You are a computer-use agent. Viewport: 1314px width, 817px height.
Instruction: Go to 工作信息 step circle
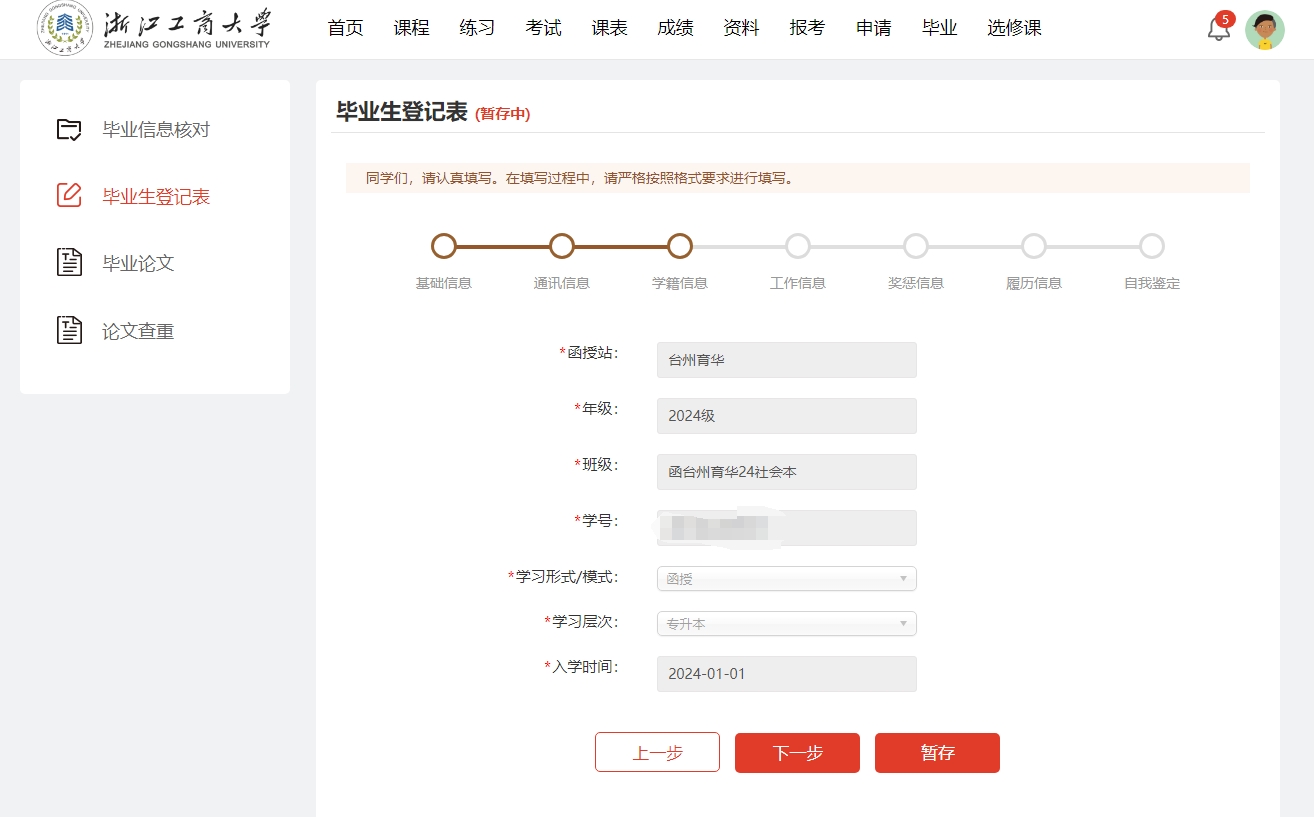798,246
